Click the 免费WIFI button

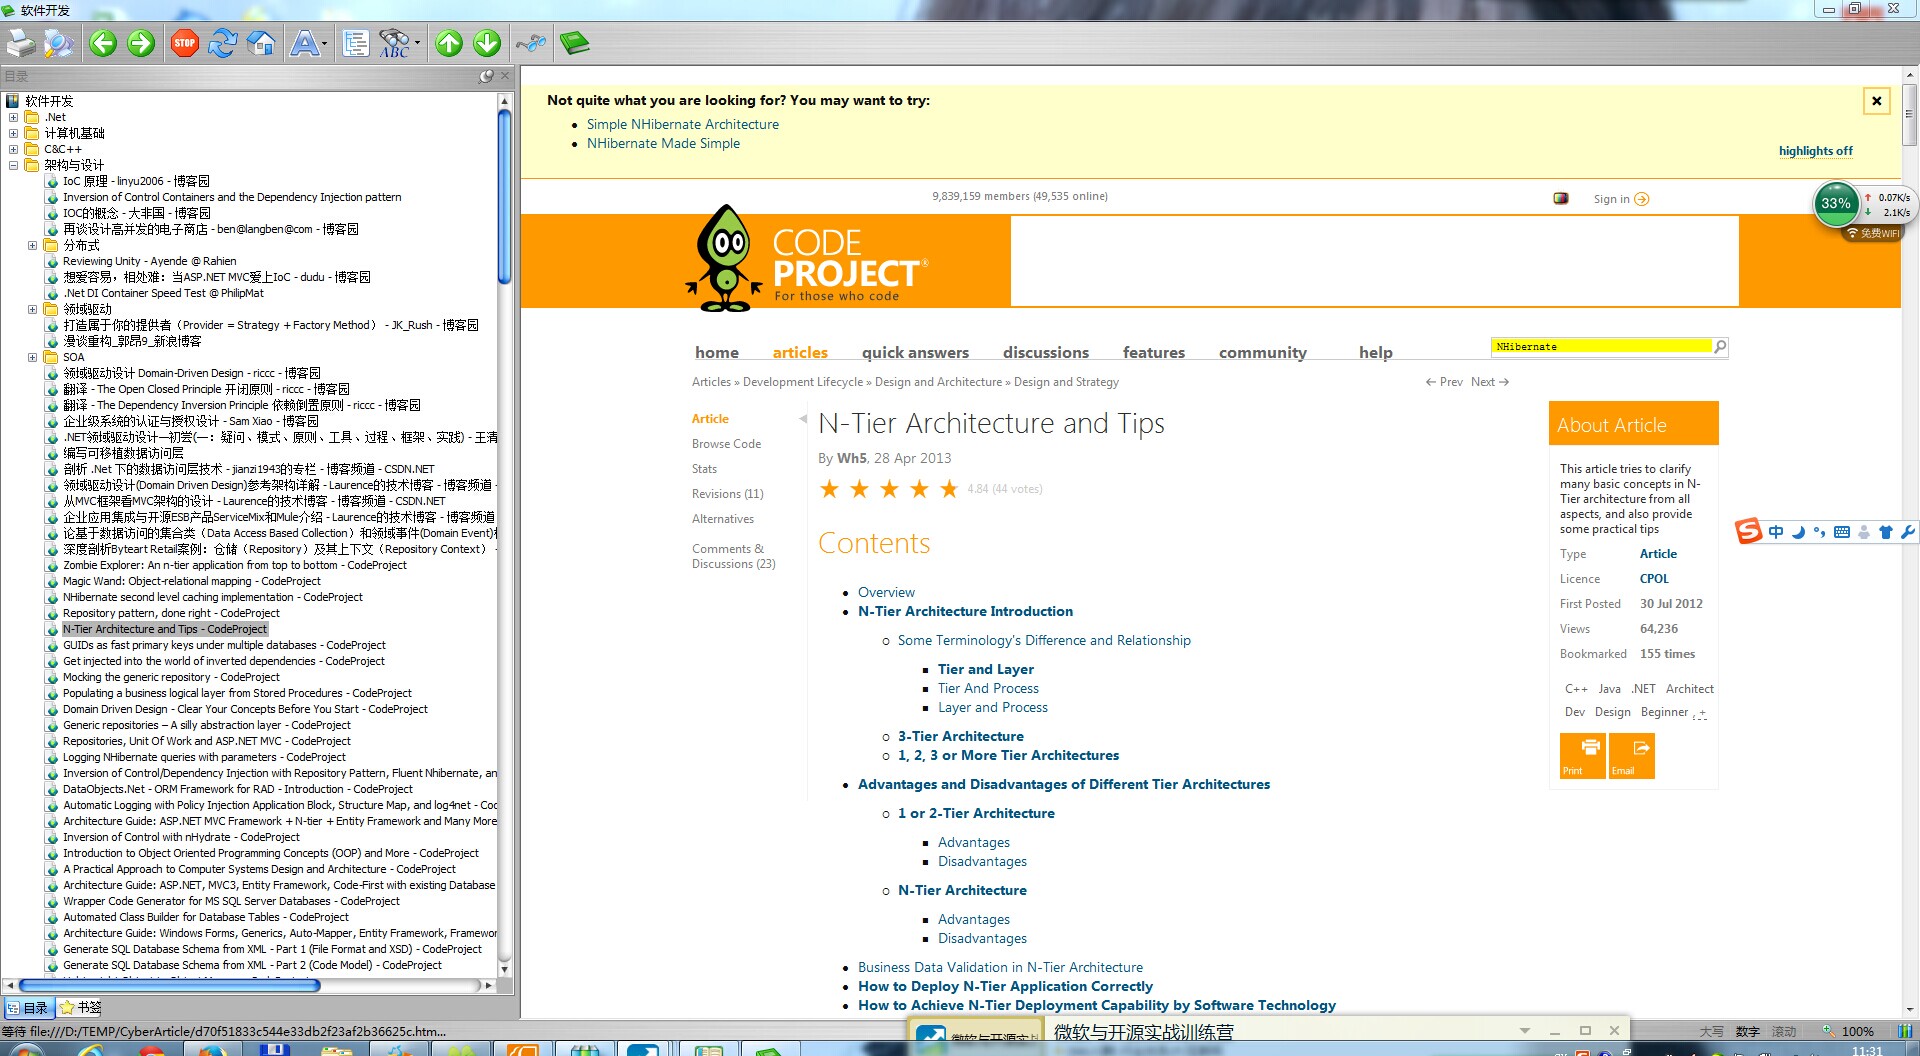coord(1873,233)
